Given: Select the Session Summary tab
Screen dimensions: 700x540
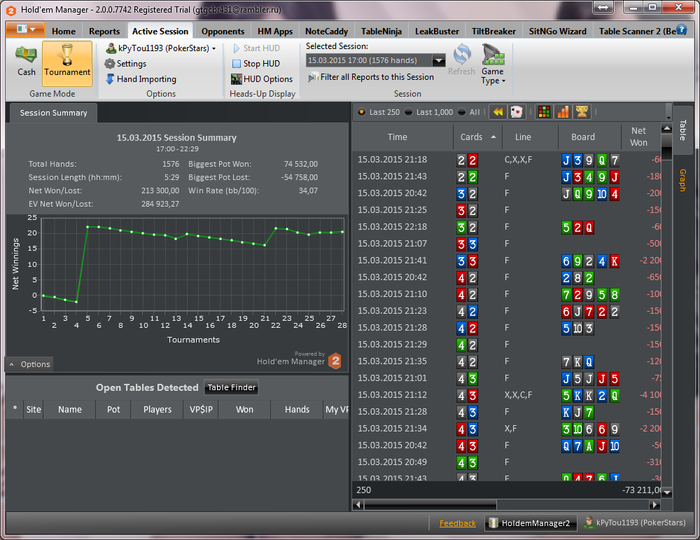Looking at the screenshot, I should click(53, 113).
